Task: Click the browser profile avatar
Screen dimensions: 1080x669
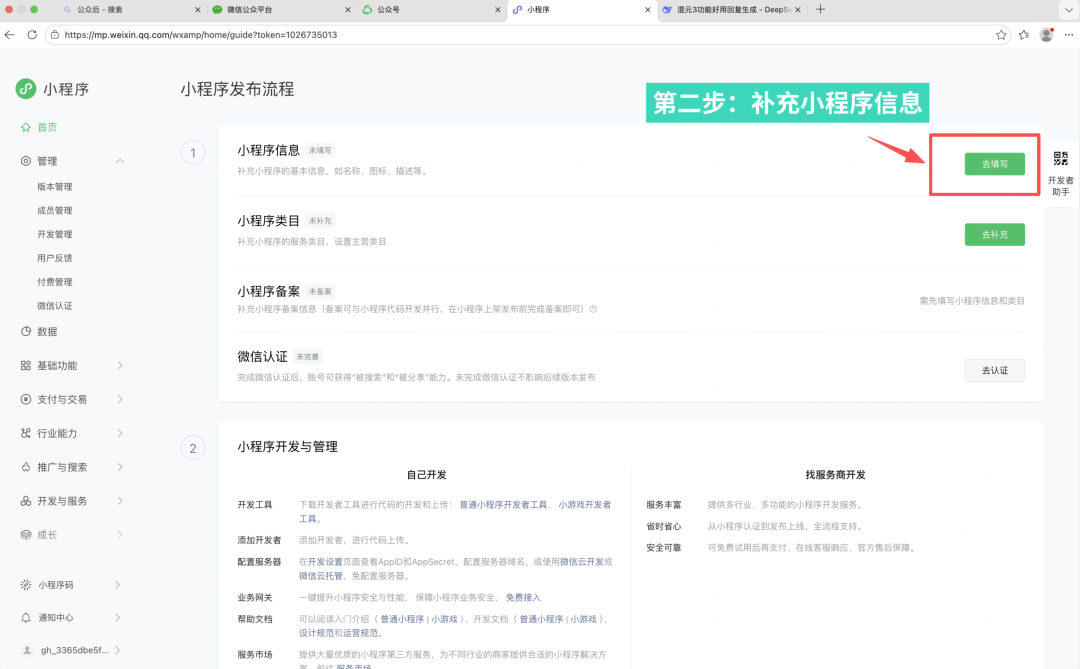Action: (x=1046, y=35)
